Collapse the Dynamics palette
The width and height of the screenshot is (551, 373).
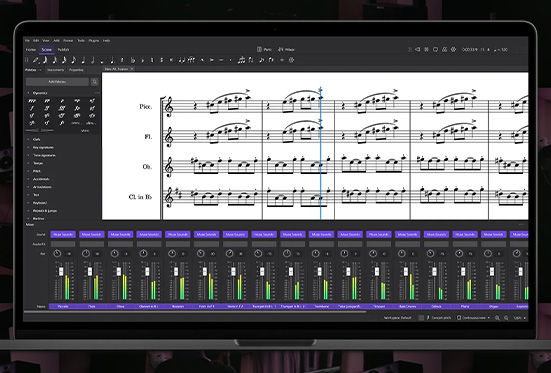[x=28, y=93]
